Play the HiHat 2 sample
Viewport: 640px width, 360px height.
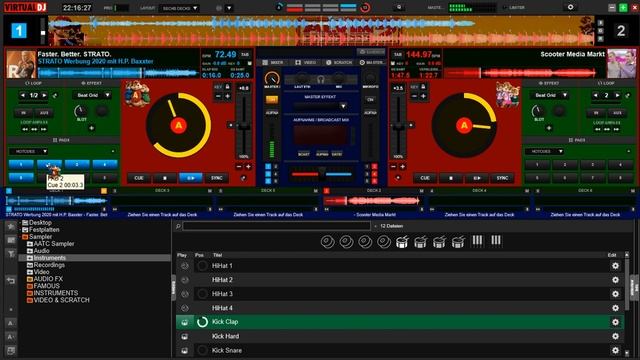point(184,280)
